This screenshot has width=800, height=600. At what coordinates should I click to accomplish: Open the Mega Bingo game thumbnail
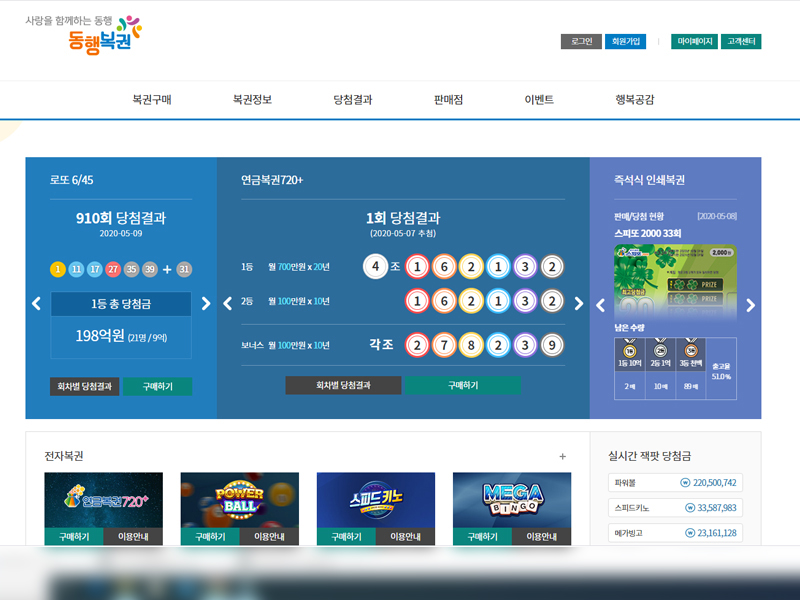click(512, 500)
